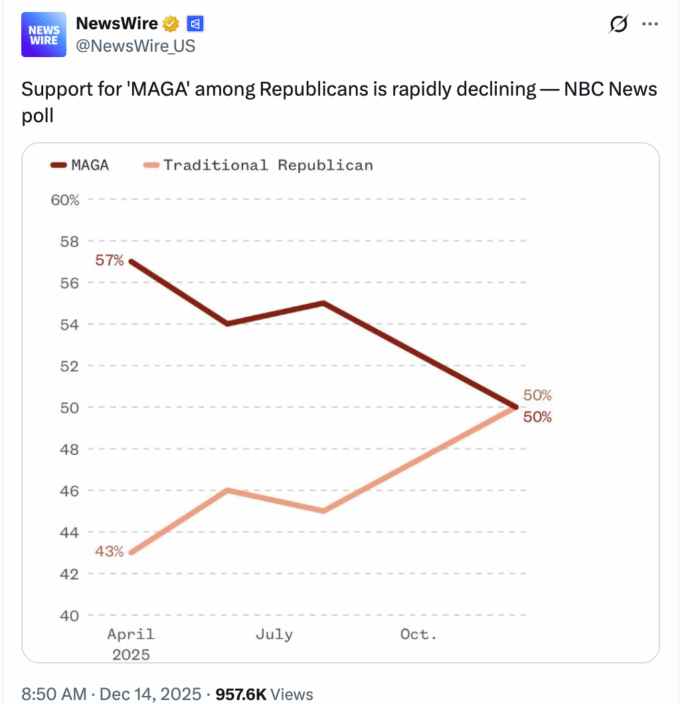Click the 957.6K Views count
The height and width of the screenshot is (704, 680).
click(x=264, y=693)
